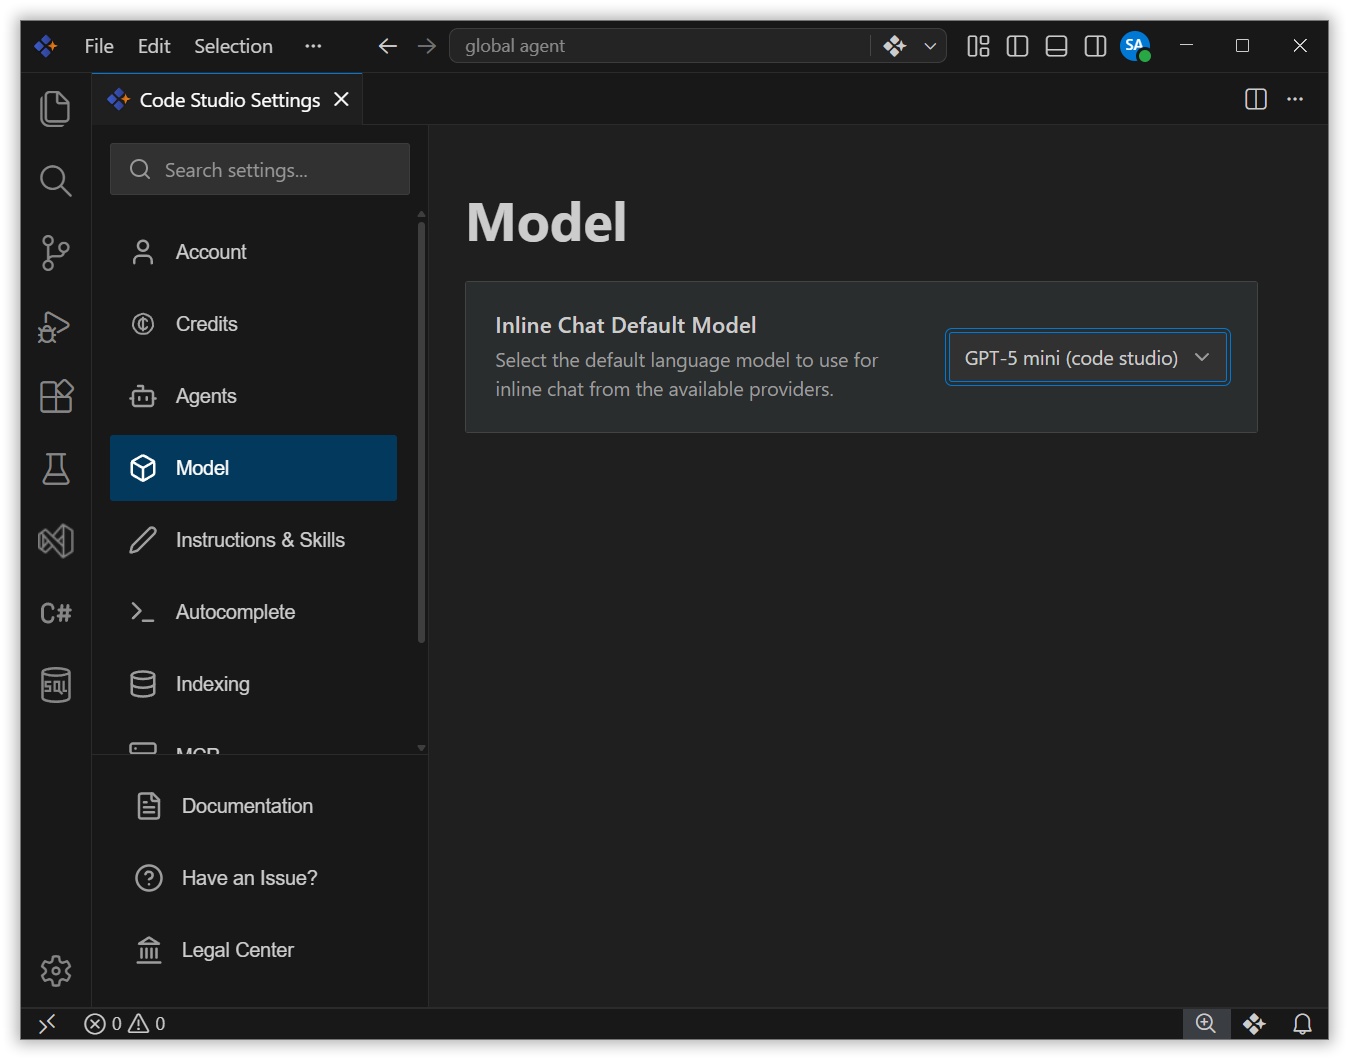
Task: Click the zoom magnifier in status bar
Action: pyautogui.click(x=1206, y=1024)
